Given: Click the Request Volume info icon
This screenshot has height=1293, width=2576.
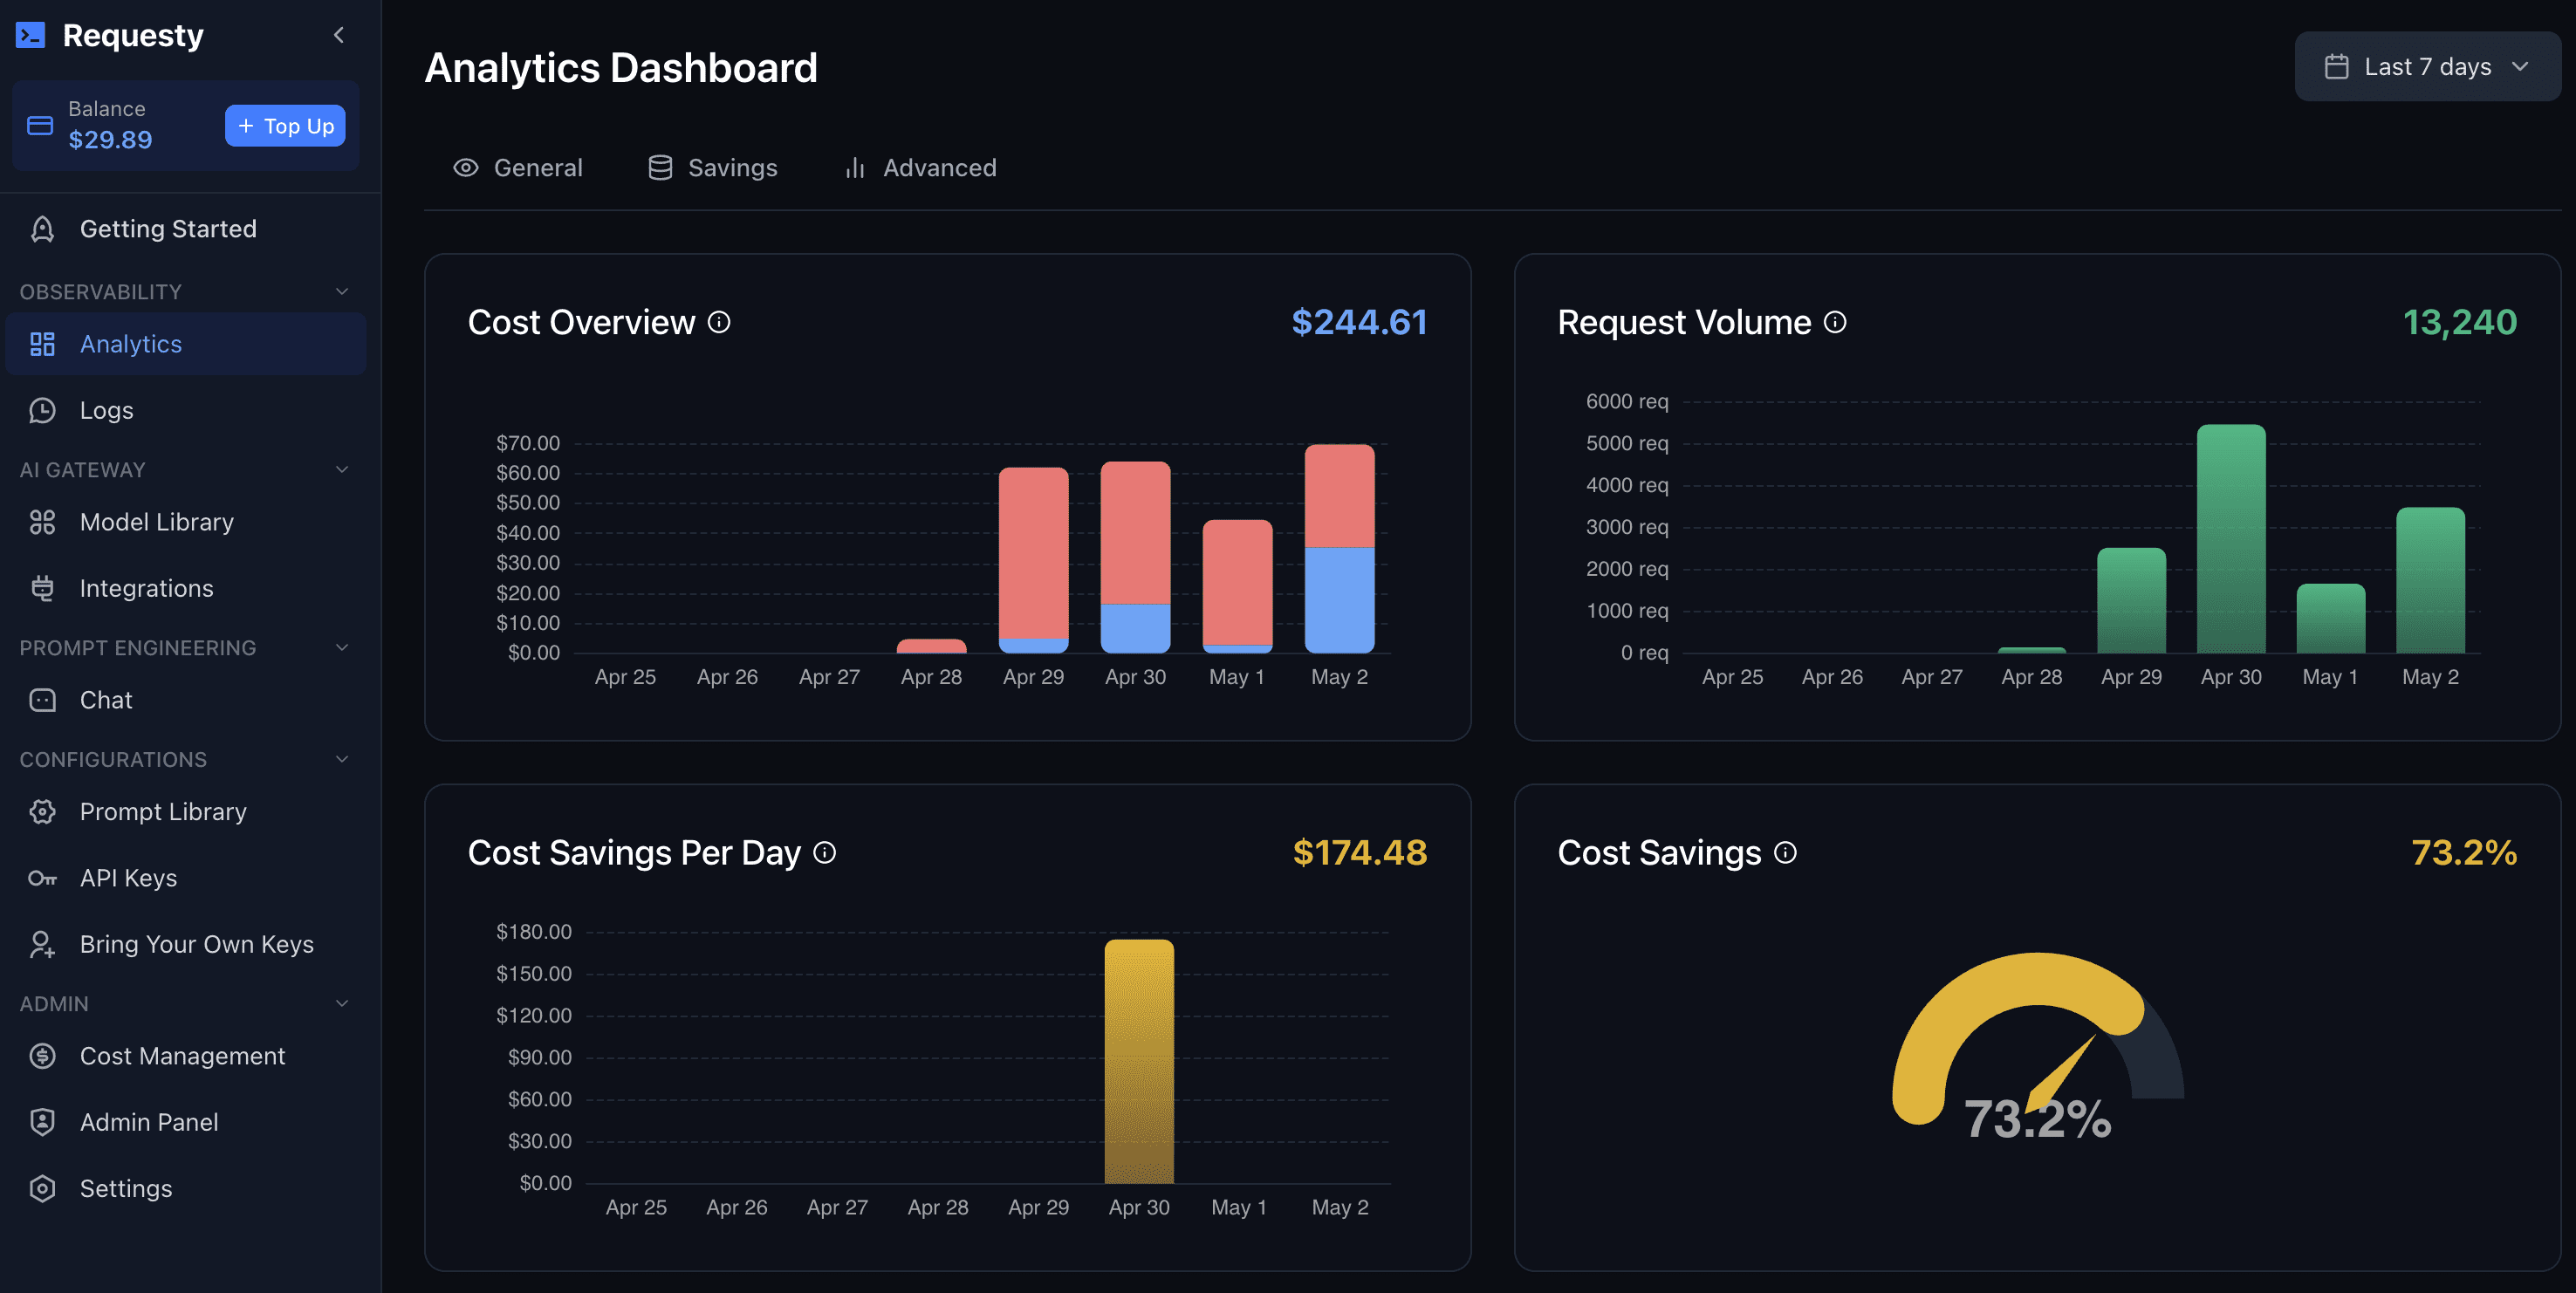Looking at the screenshot, I should (x=1835, y=322).
